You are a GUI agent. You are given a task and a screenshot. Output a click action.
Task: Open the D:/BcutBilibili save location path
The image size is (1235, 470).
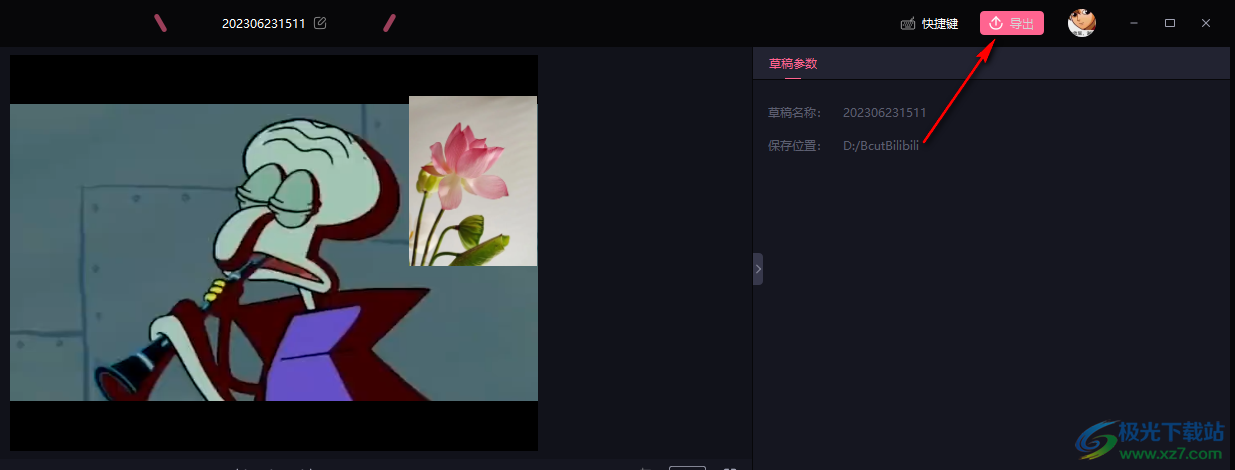[881, 145]
